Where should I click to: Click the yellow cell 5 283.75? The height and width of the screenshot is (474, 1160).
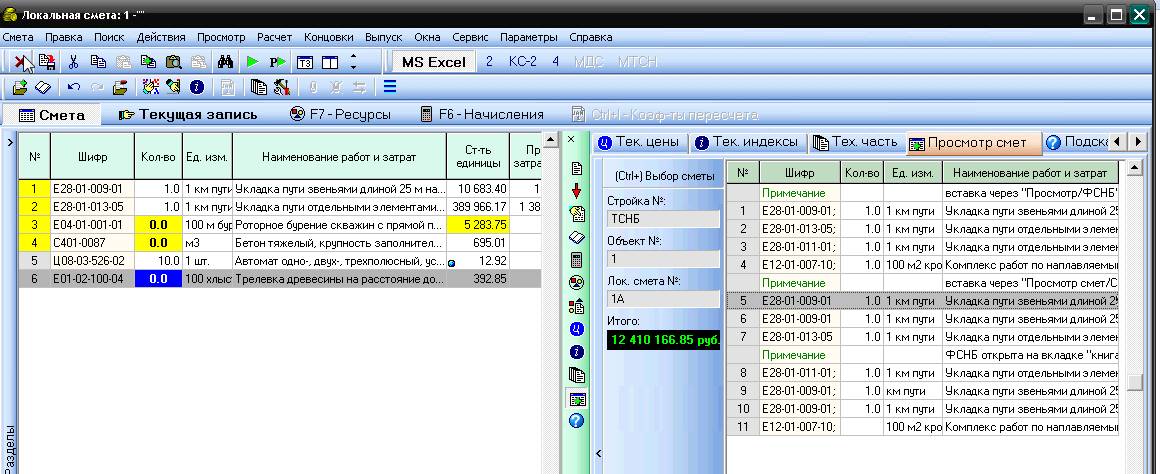point(478,224)
